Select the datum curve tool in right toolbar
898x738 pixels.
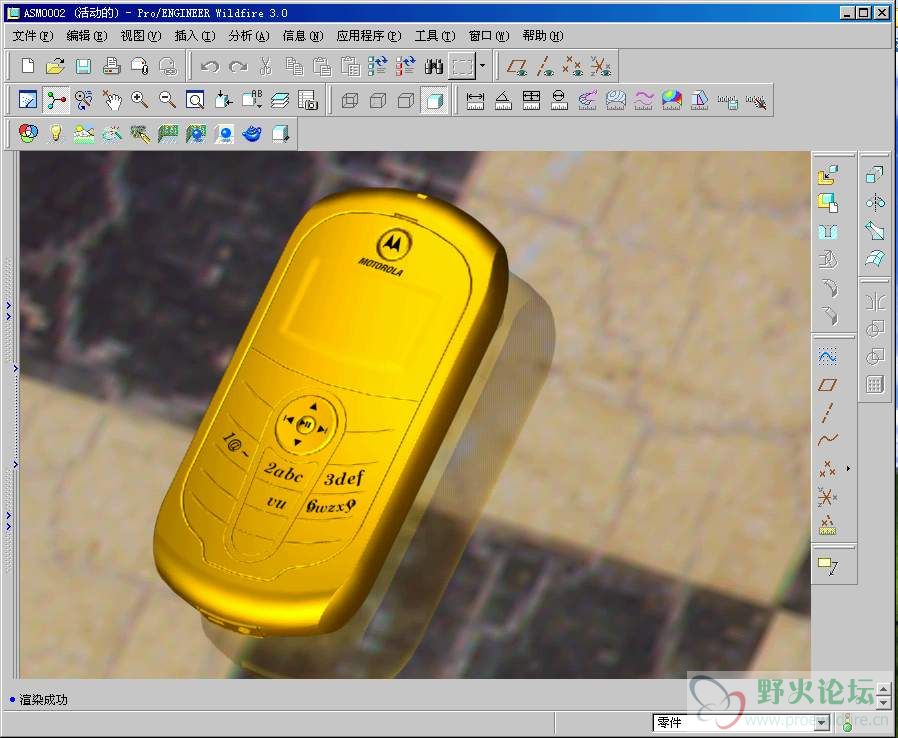coord(828,440)
